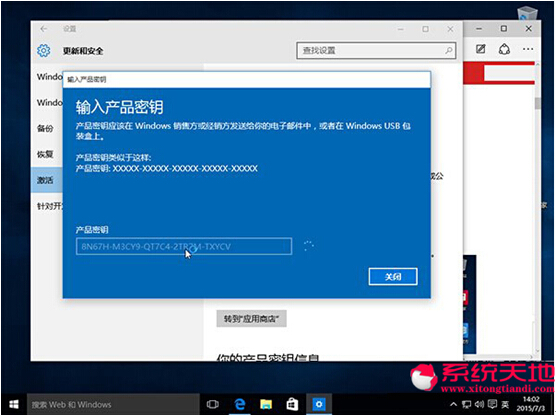
Task: Open the Store from the taskbar
Action: point(292,404)
